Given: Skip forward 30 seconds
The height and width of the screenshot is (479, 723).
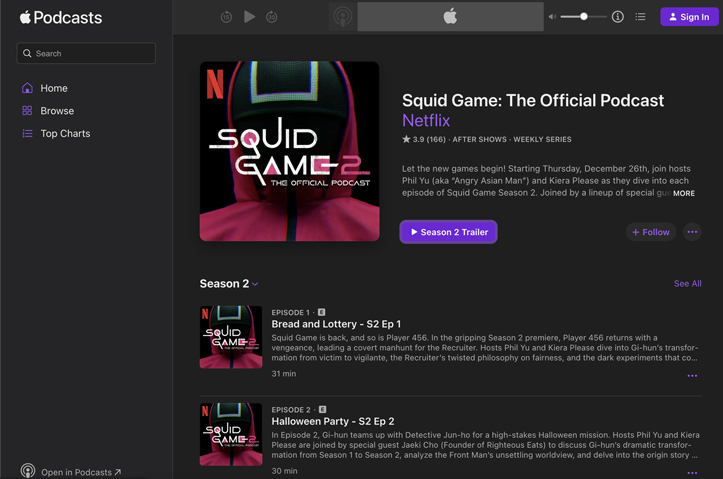Looking at the screenshot, I should point(272,17).
